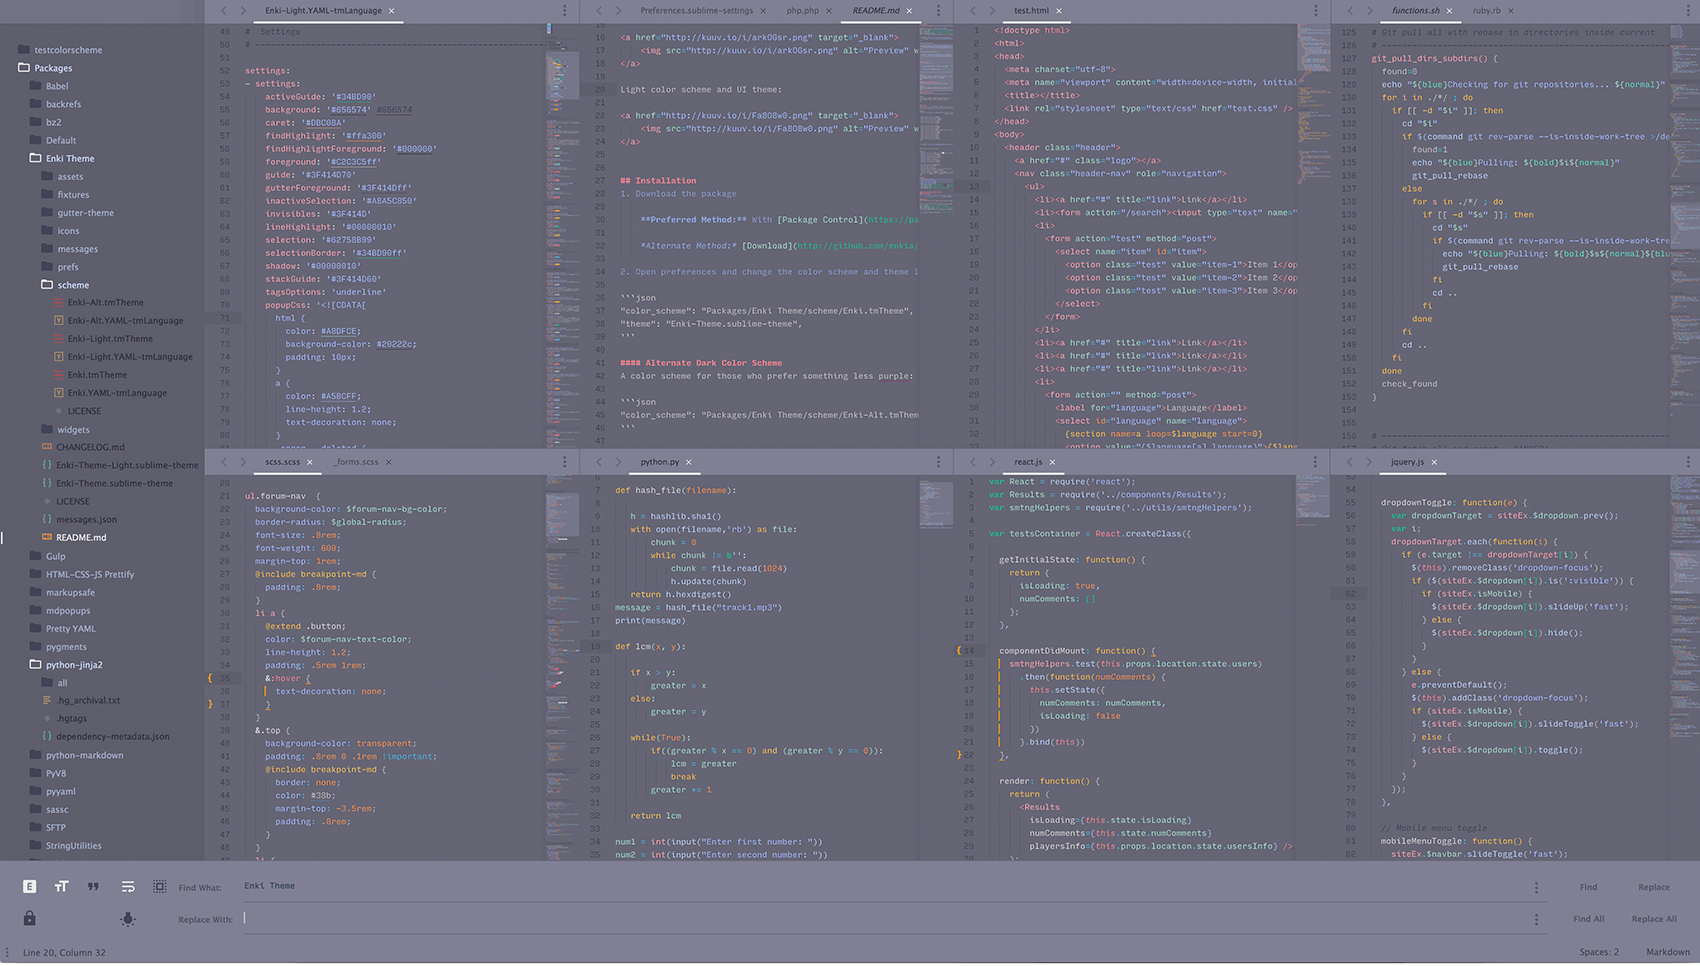
Task: Open tab menu of python.py pane
Action: pos(938,462)
